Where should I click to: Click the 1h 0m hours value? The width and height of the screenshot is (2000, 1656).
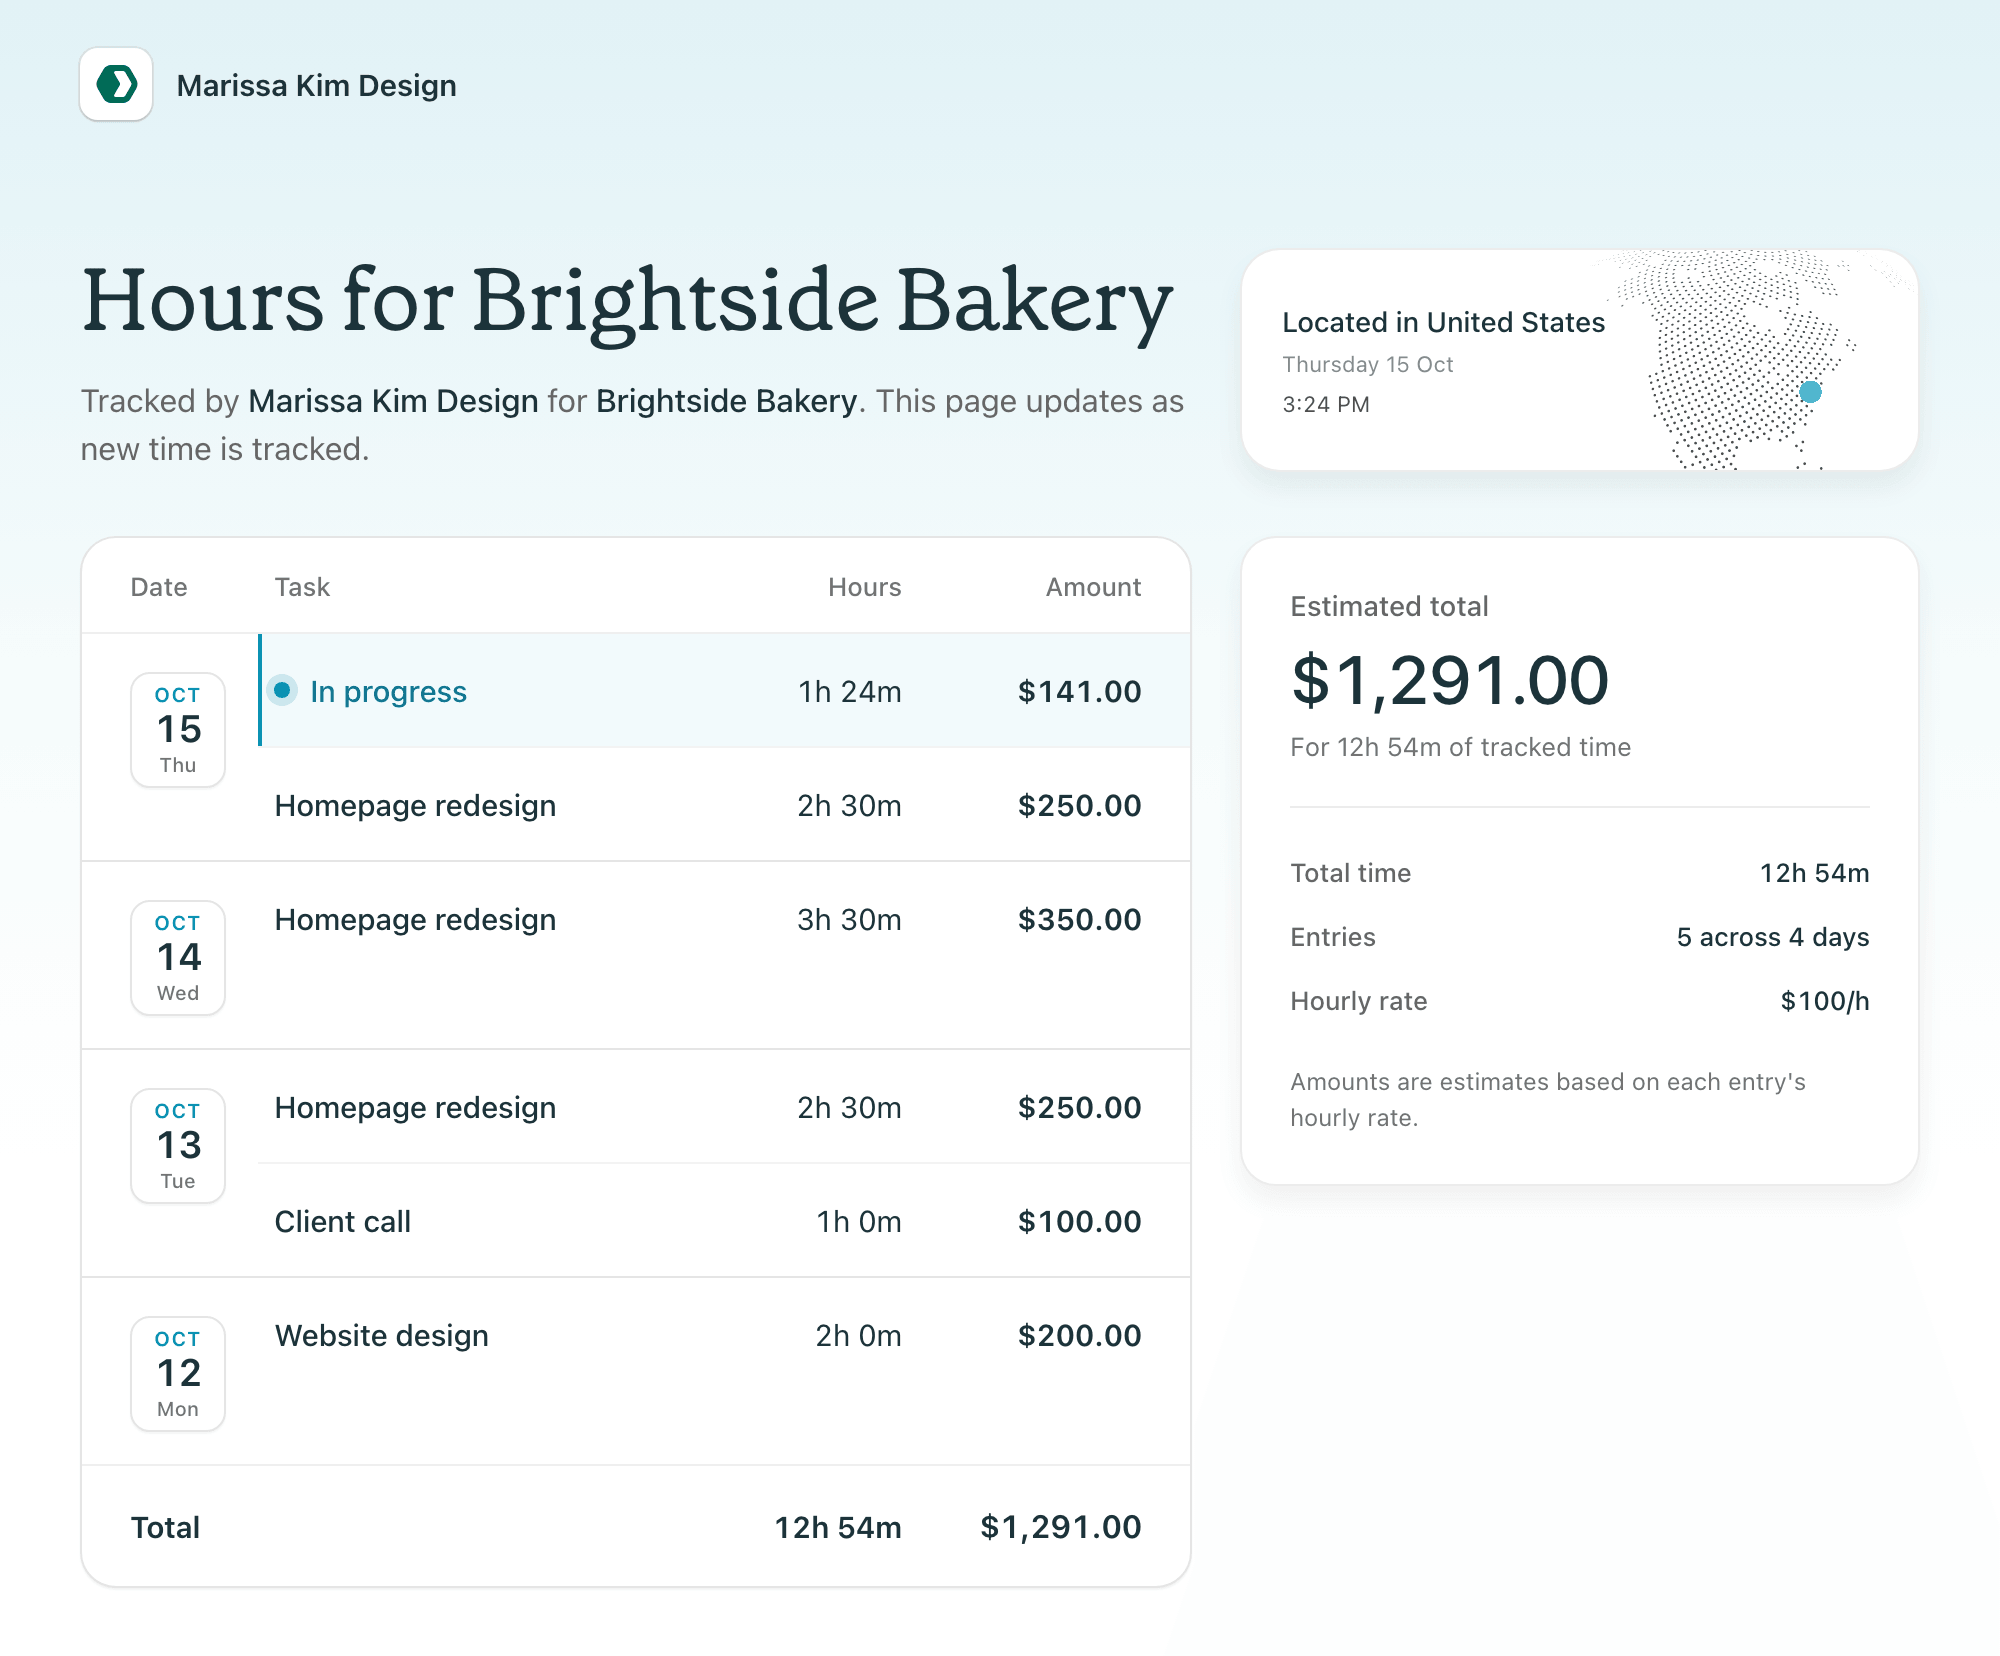point(858,1222)
